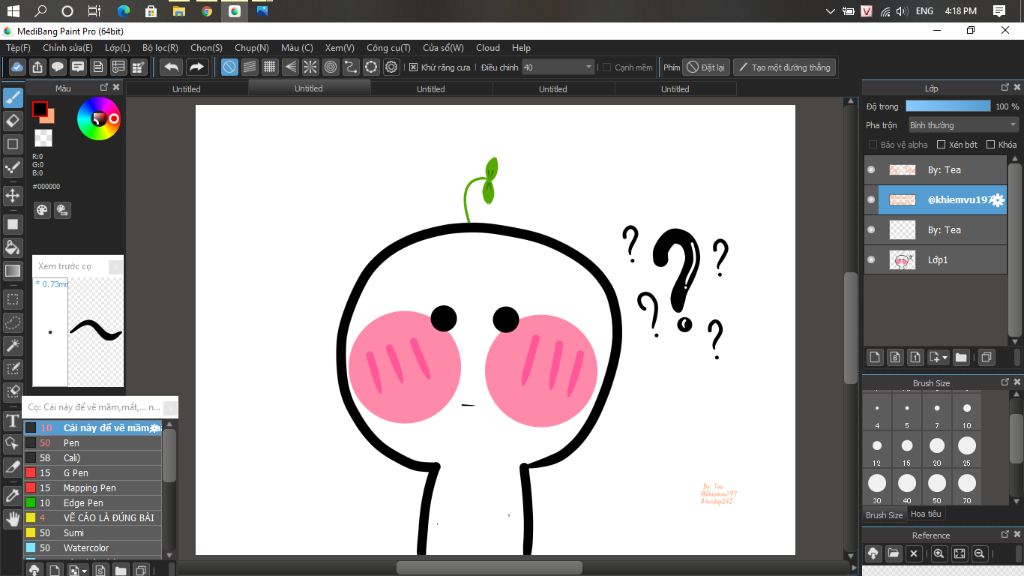Viewport: 1024px width, 576px height.
Task: Click the transparent color swatch
Action: (x=43, y=138)
